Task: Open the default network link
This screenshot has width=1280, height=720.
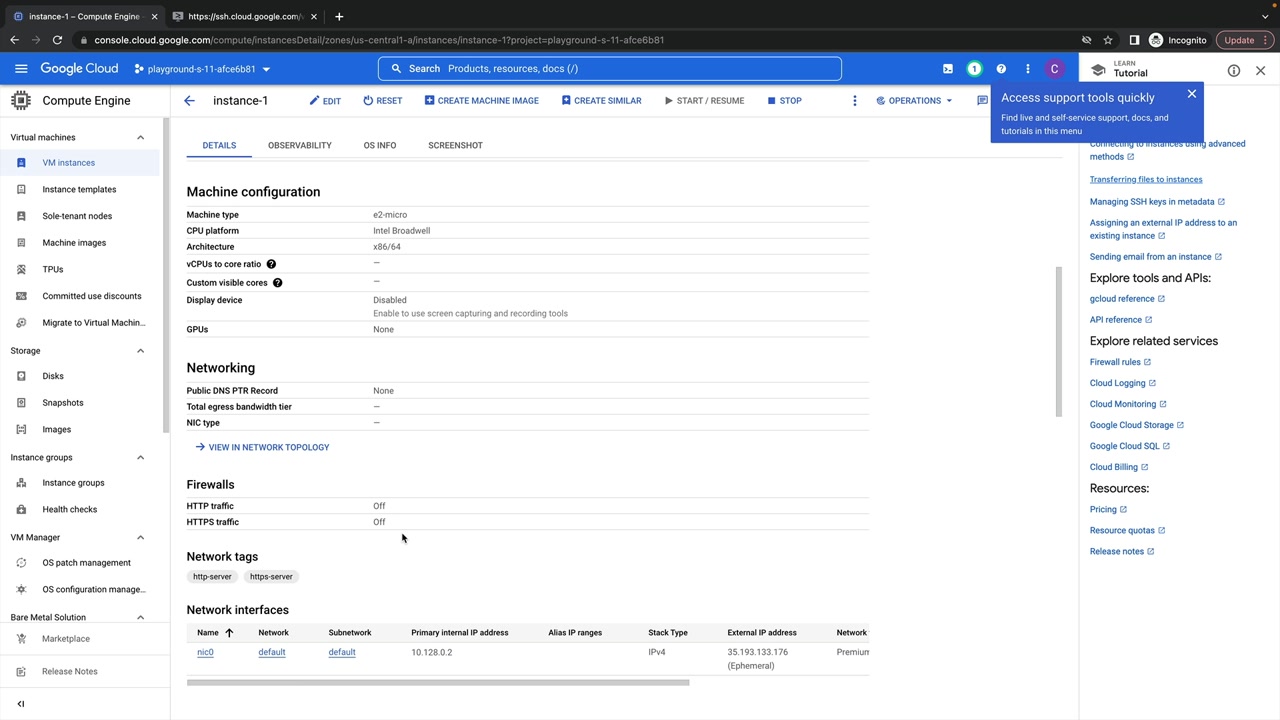Action: 272,653
